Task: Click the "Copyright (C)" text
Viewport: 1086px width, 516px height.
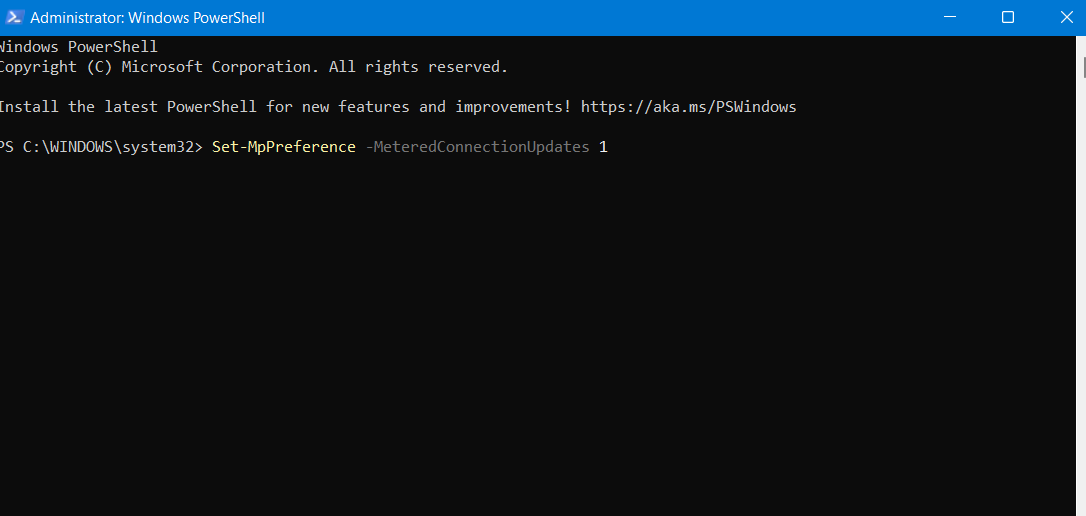Action: [x=55, y=67]
